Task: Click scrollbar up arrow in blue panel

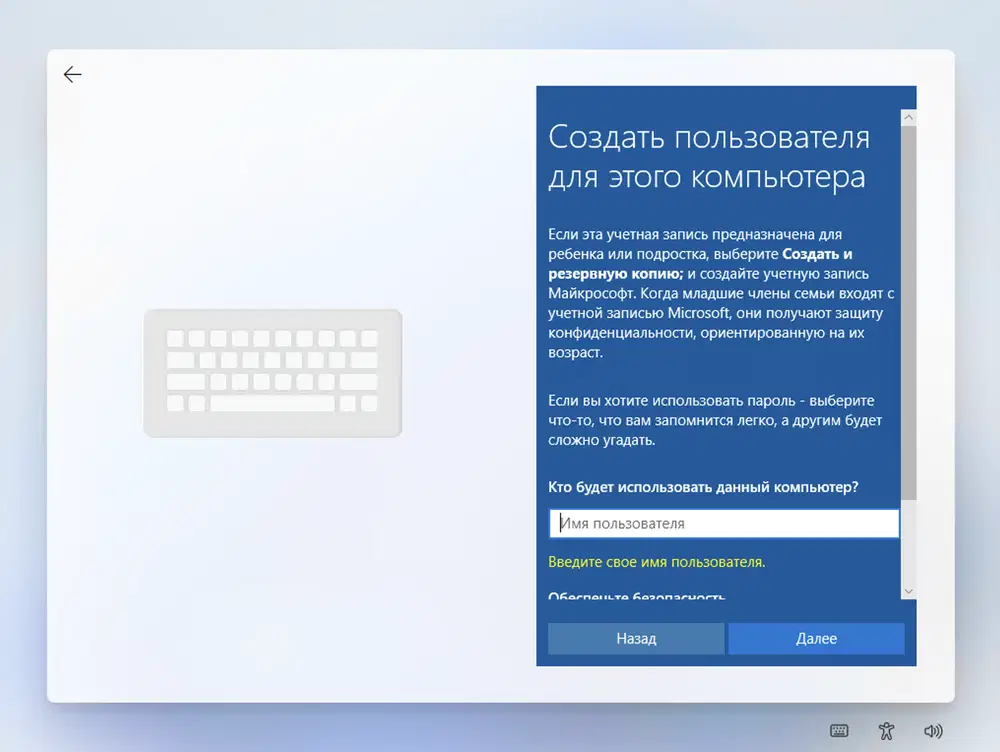Action: [909, 117]
